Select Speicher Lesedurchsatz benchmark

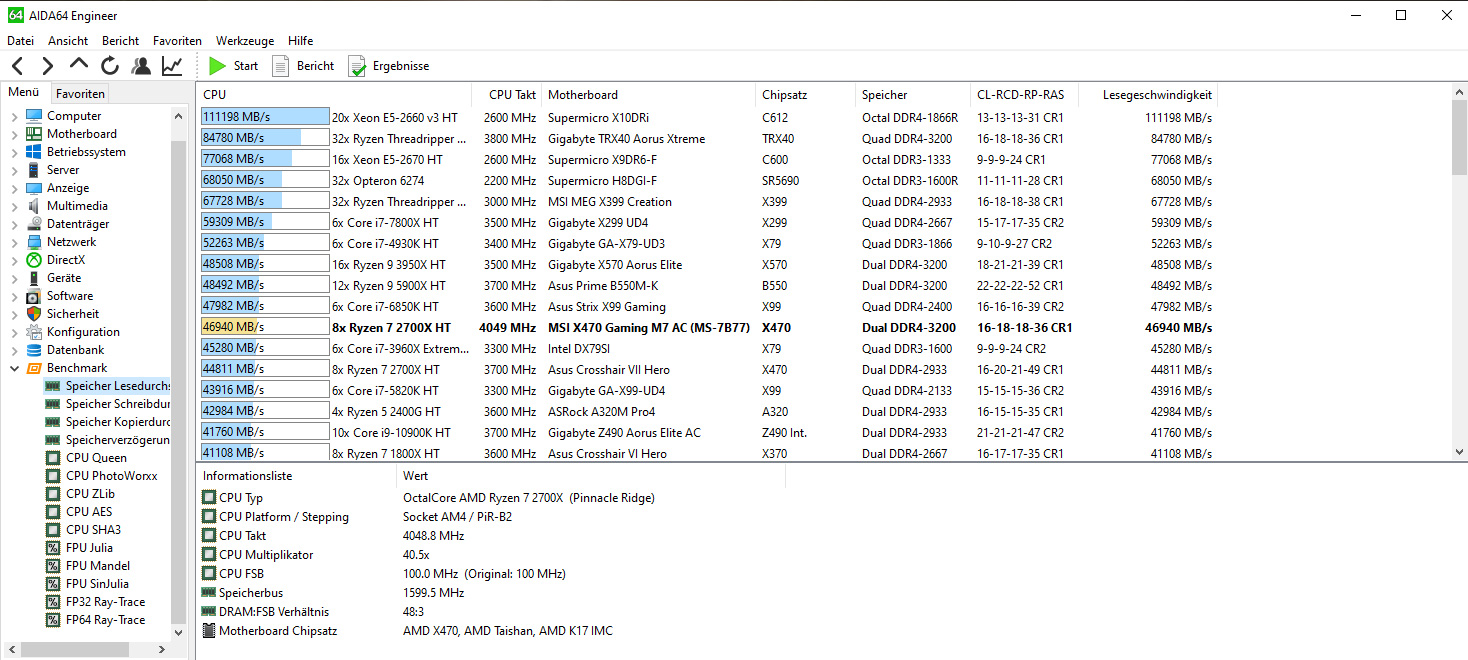(108, 386)
